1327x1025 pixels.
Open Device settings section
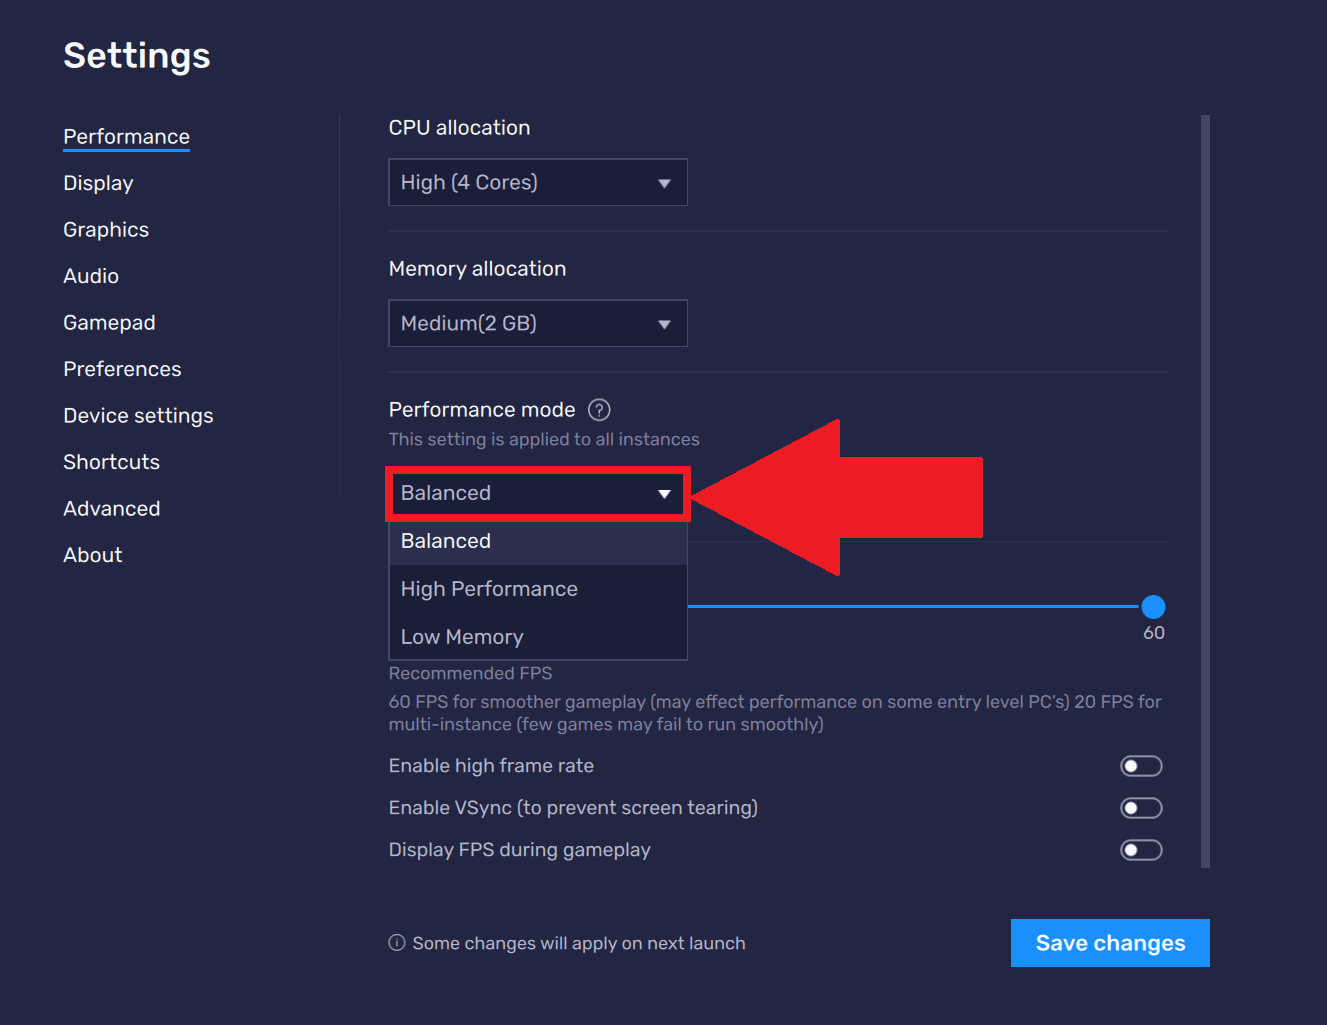pyautogui.click(x=138, y=416)
